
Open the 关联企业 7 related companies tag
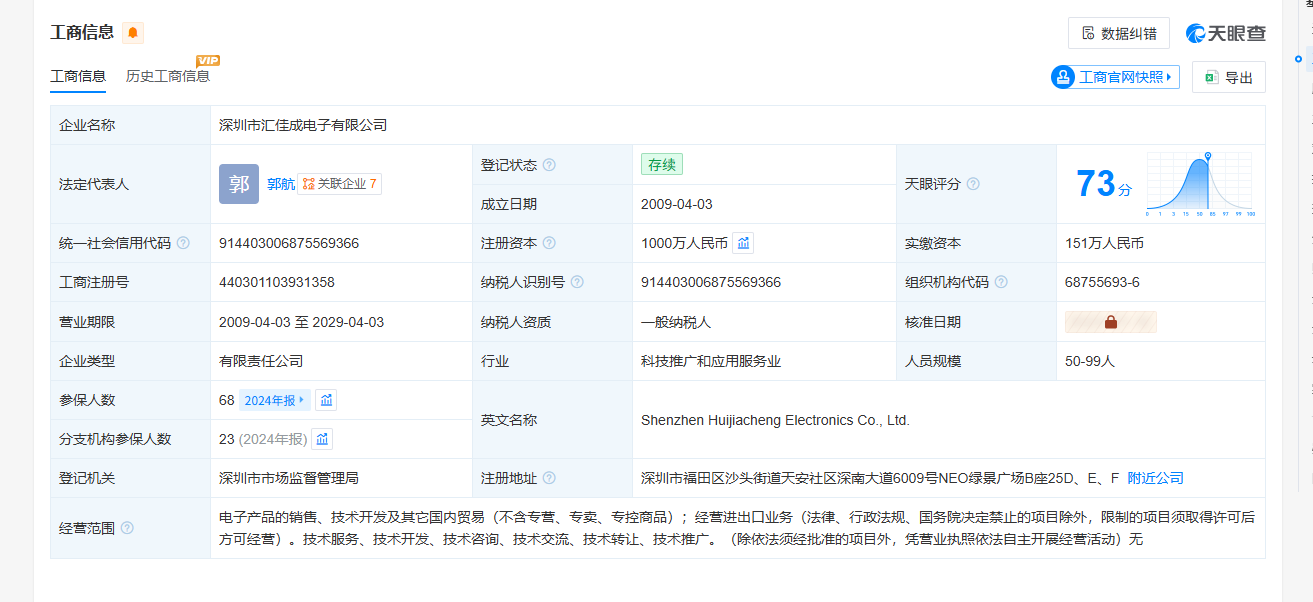[340, 184]
